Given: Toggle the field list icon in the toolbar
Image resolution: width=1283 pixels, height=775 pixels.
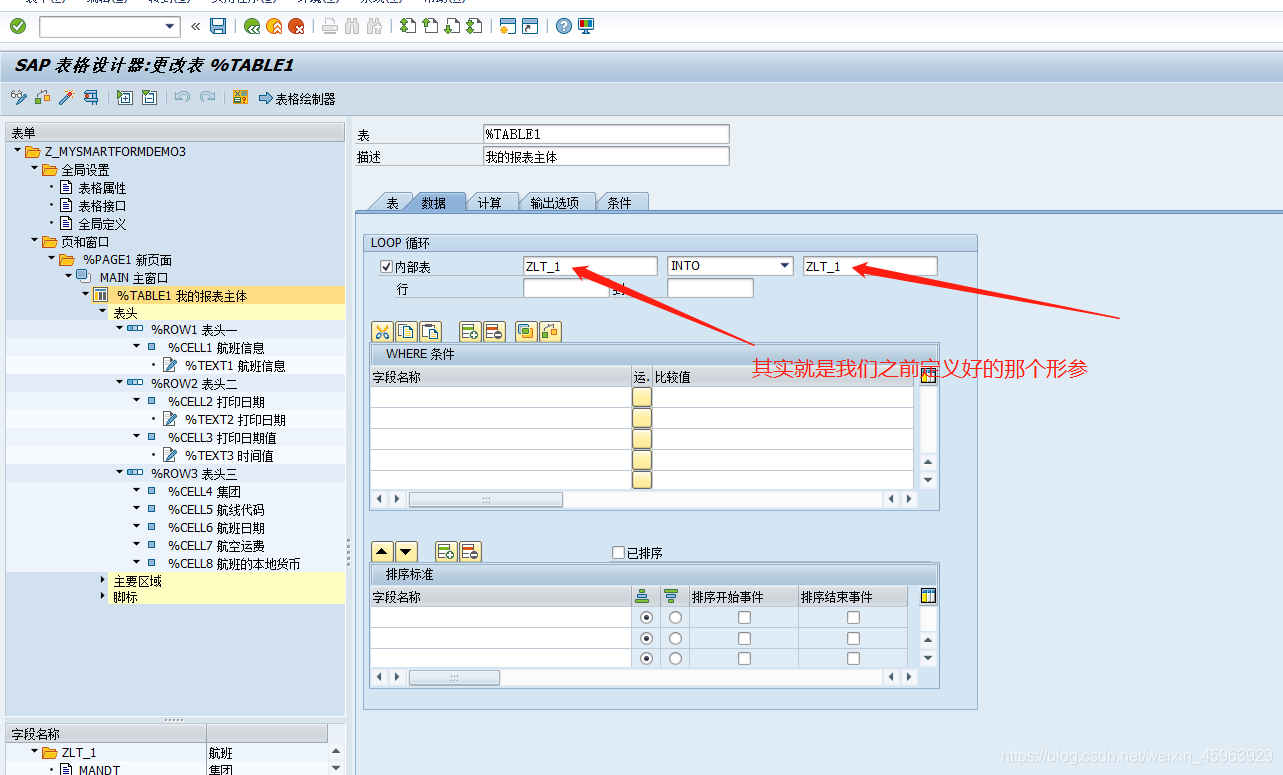Looking at the screenshot, I should click(x=240, y=98).
